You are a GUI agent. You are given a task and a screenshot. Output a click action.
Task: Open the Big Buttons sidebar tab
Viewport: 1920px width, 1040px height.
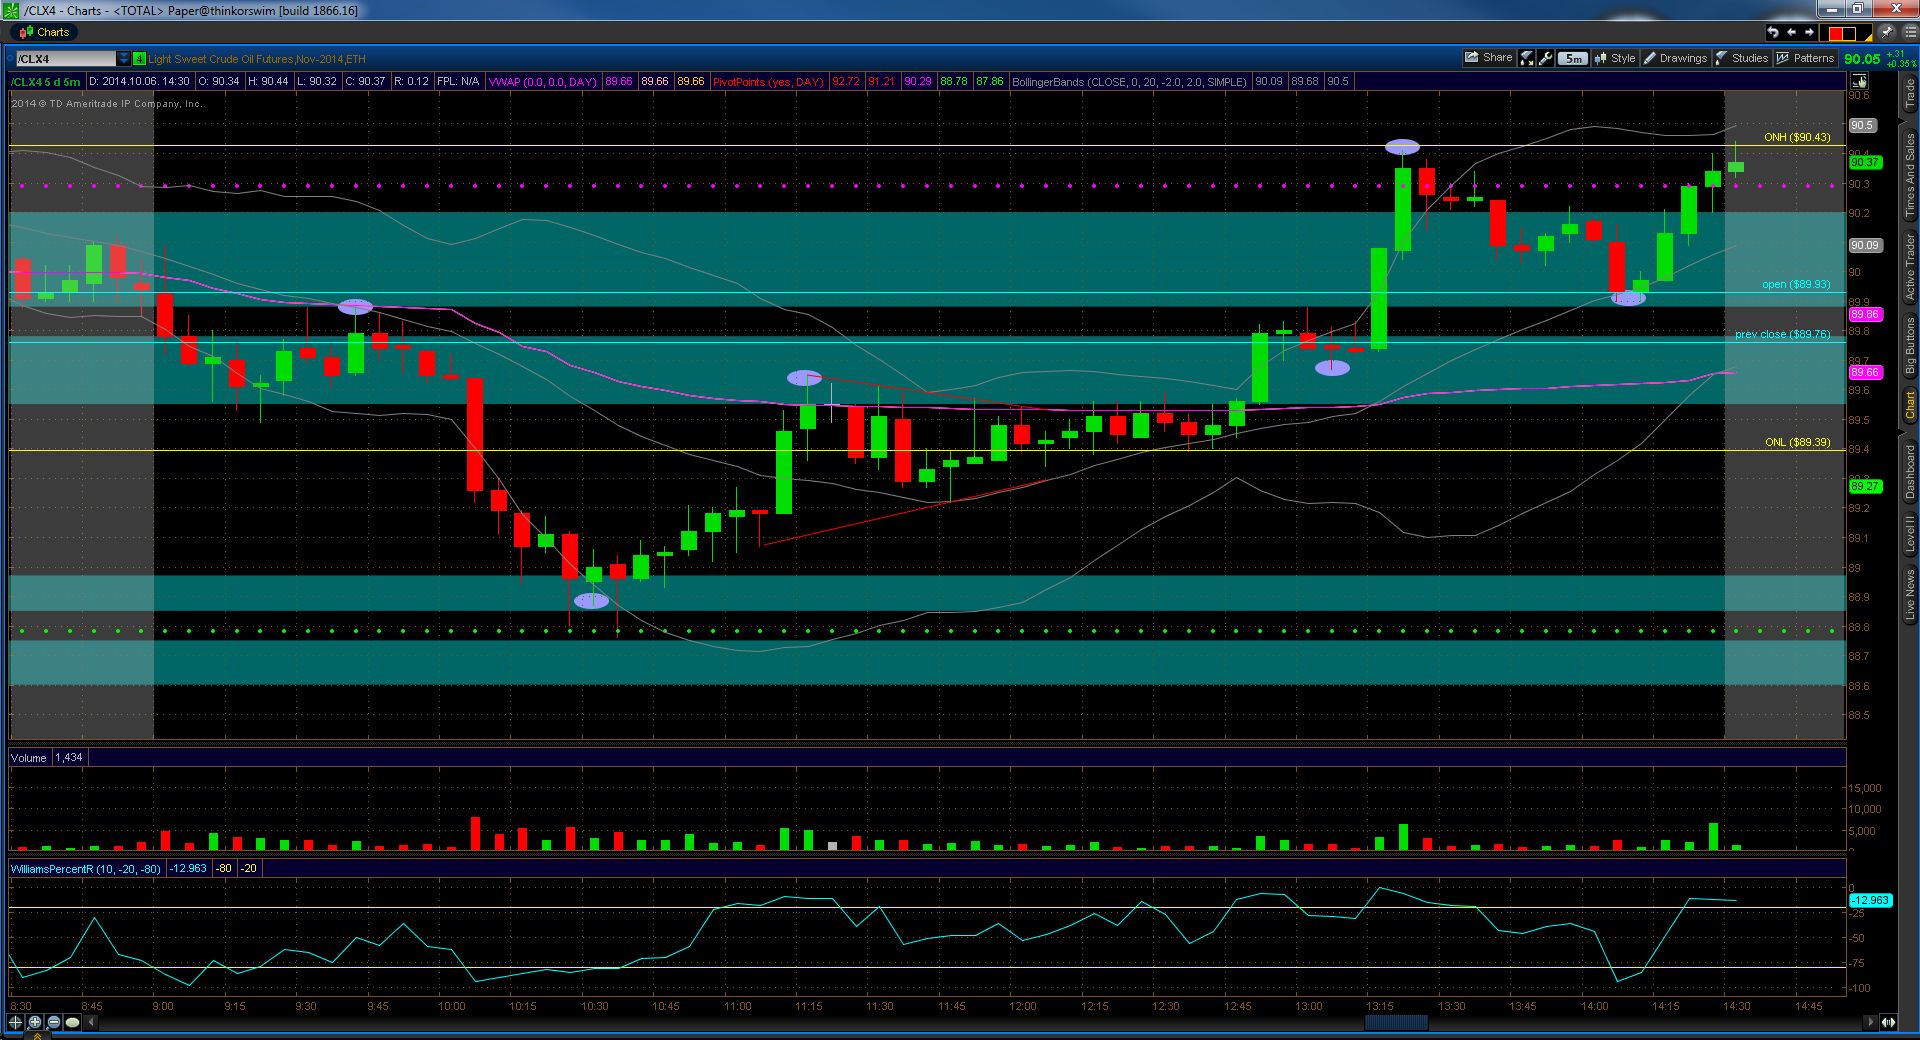[x=1909, y=345]
